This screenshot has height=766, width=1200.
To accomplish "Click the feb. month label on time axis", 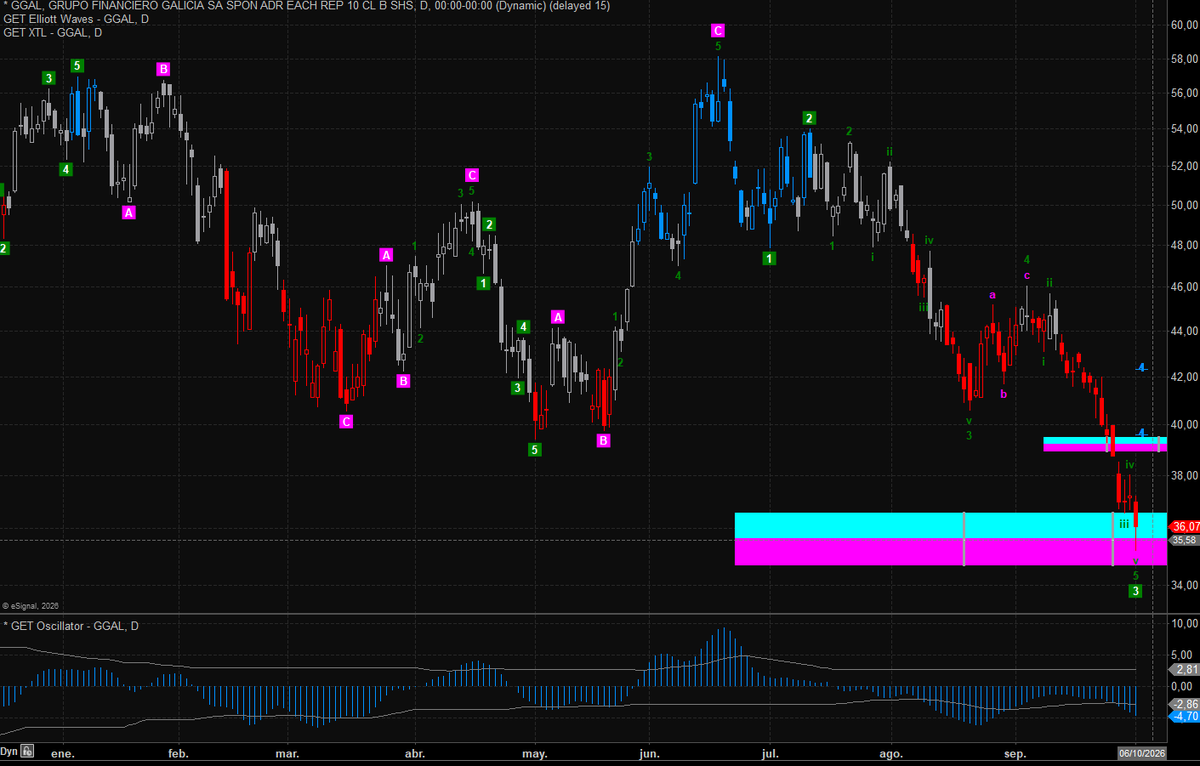I will 179,752.
